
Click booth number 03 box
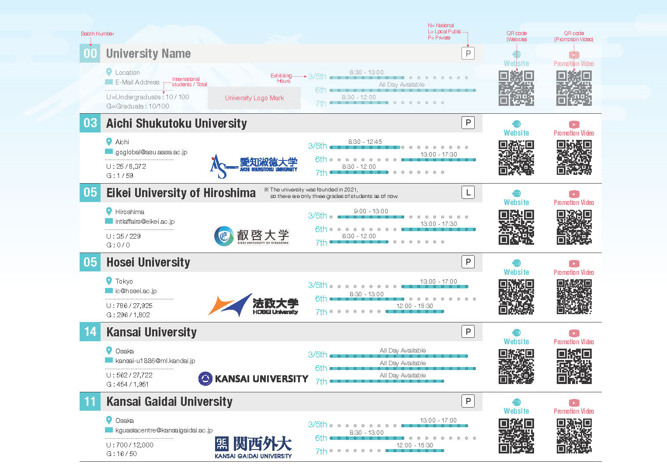(x=90, y=123)
